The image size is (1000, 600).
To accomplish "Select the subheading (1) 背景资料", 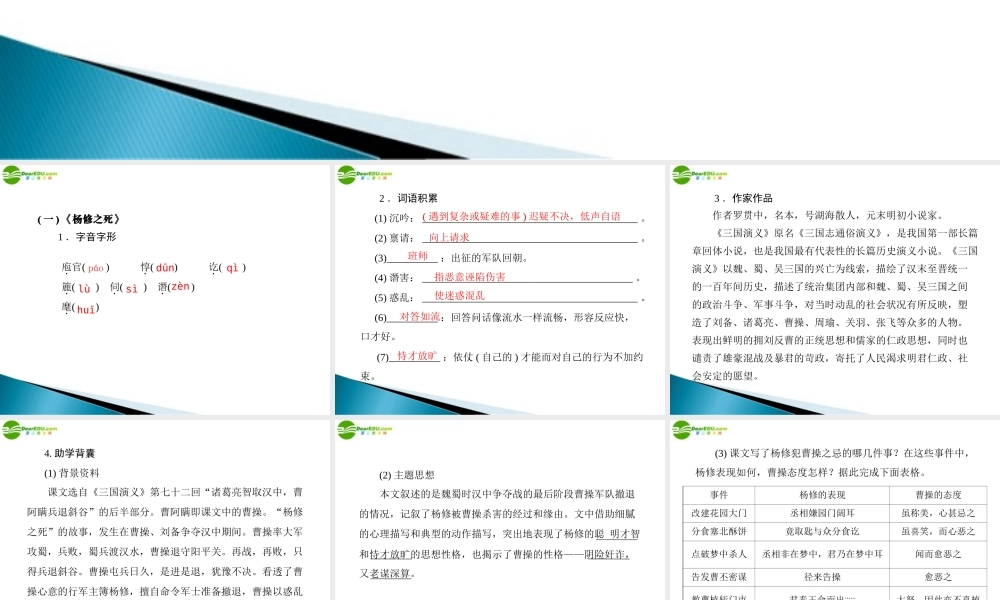I will 71,473.
